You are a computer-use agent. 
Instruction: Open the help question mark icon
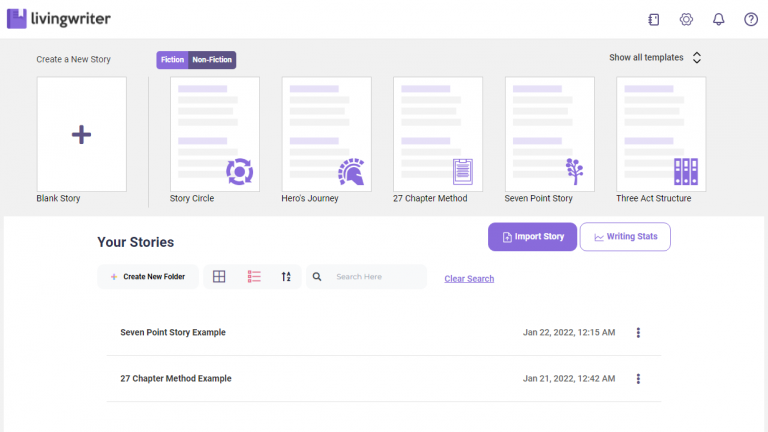point(750,19)
